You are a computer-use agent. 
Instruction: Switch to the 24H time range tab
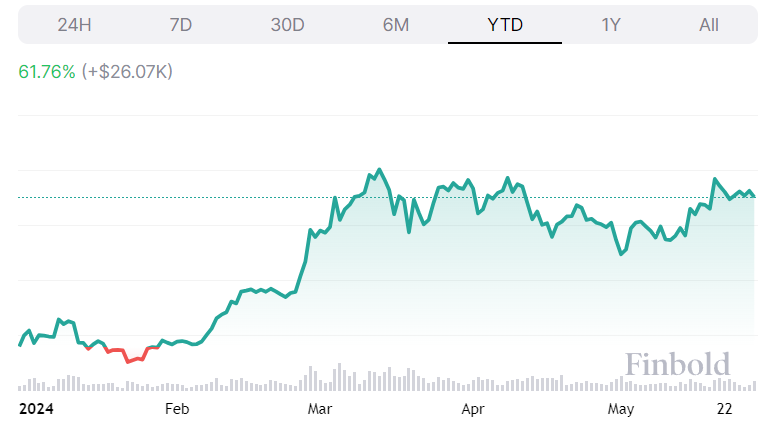(75, 25)
